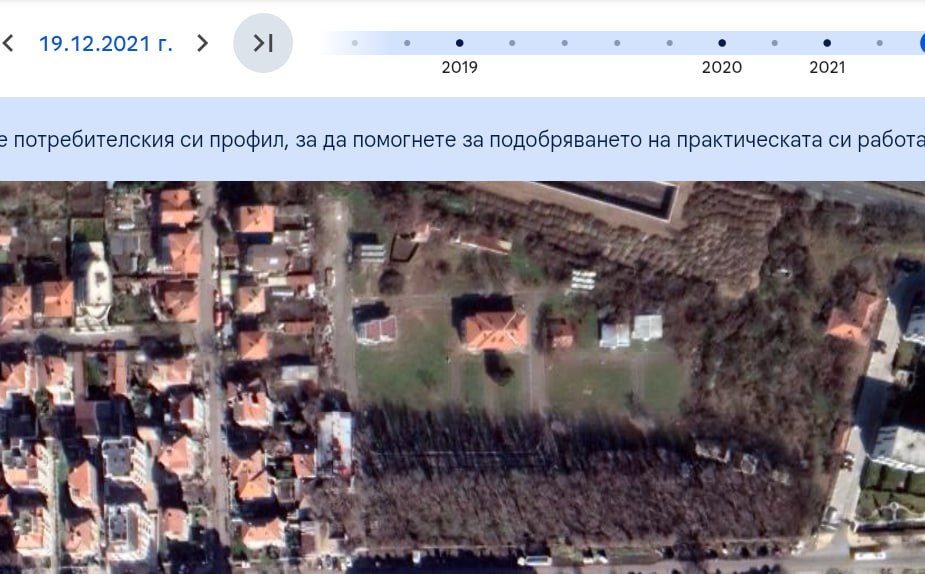Image resolution: width=925 pixels, height=574 pixels.
Task: Select the timeline dot above 2020
Action: point(721,43)
